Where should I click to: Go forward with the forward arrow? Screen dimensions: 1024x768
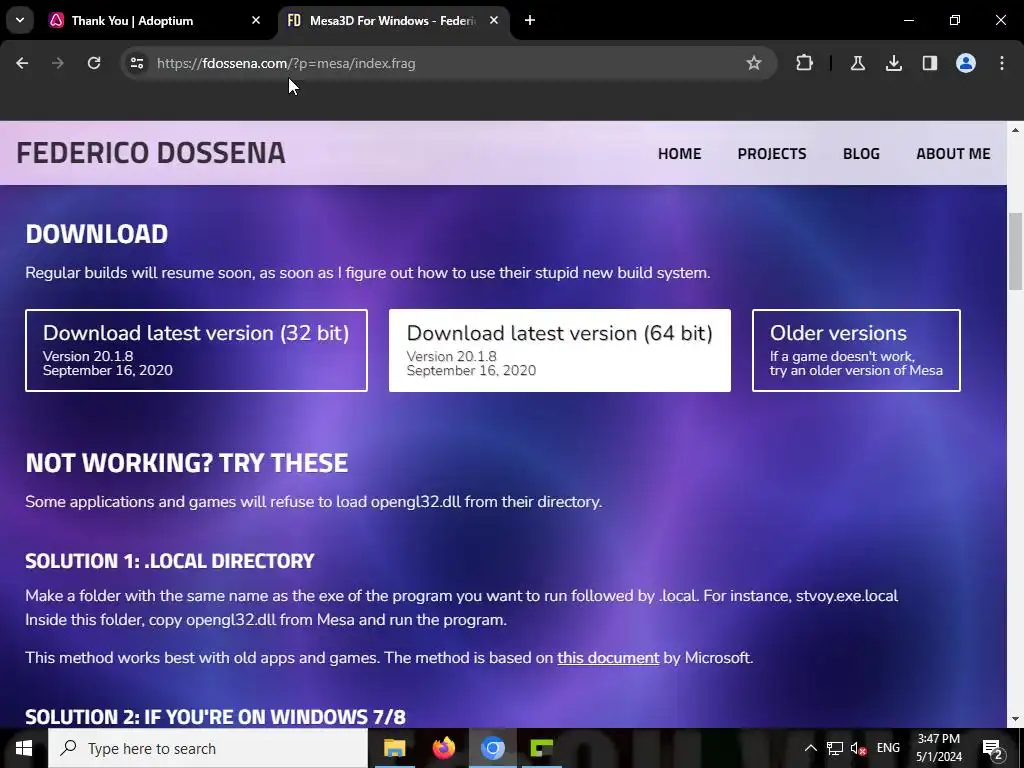pyautogui.click(x=58, y=63)
